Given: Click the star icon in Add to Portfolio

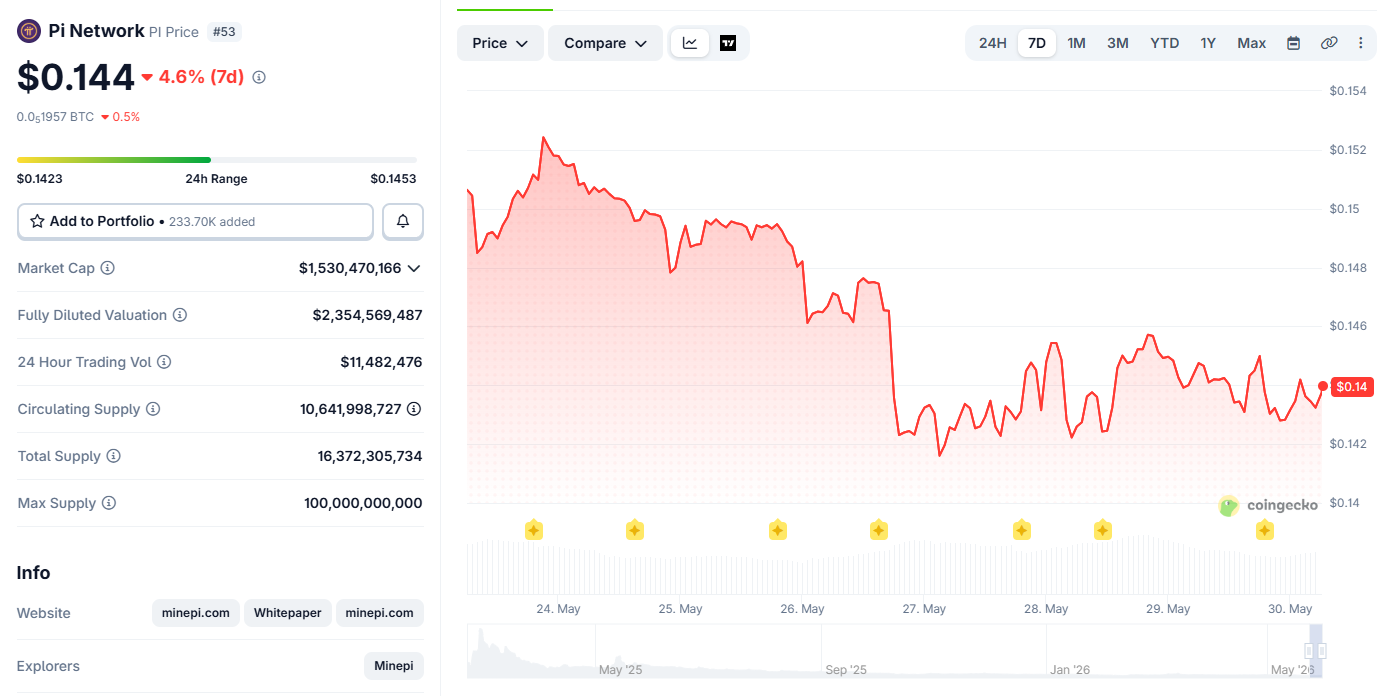Looking at the screenshot, I should [x=37, y=221].
